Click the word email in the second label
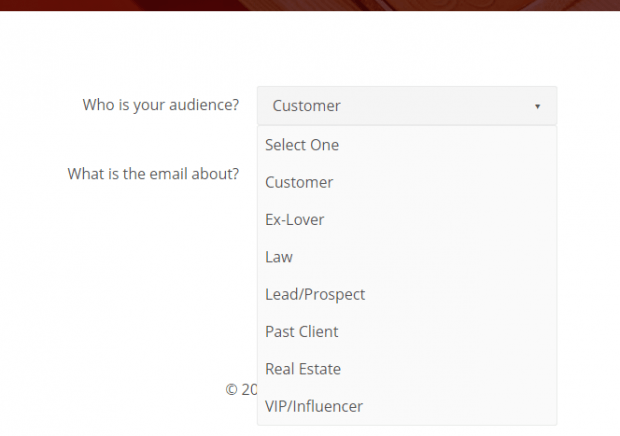 tap(168, 174)
